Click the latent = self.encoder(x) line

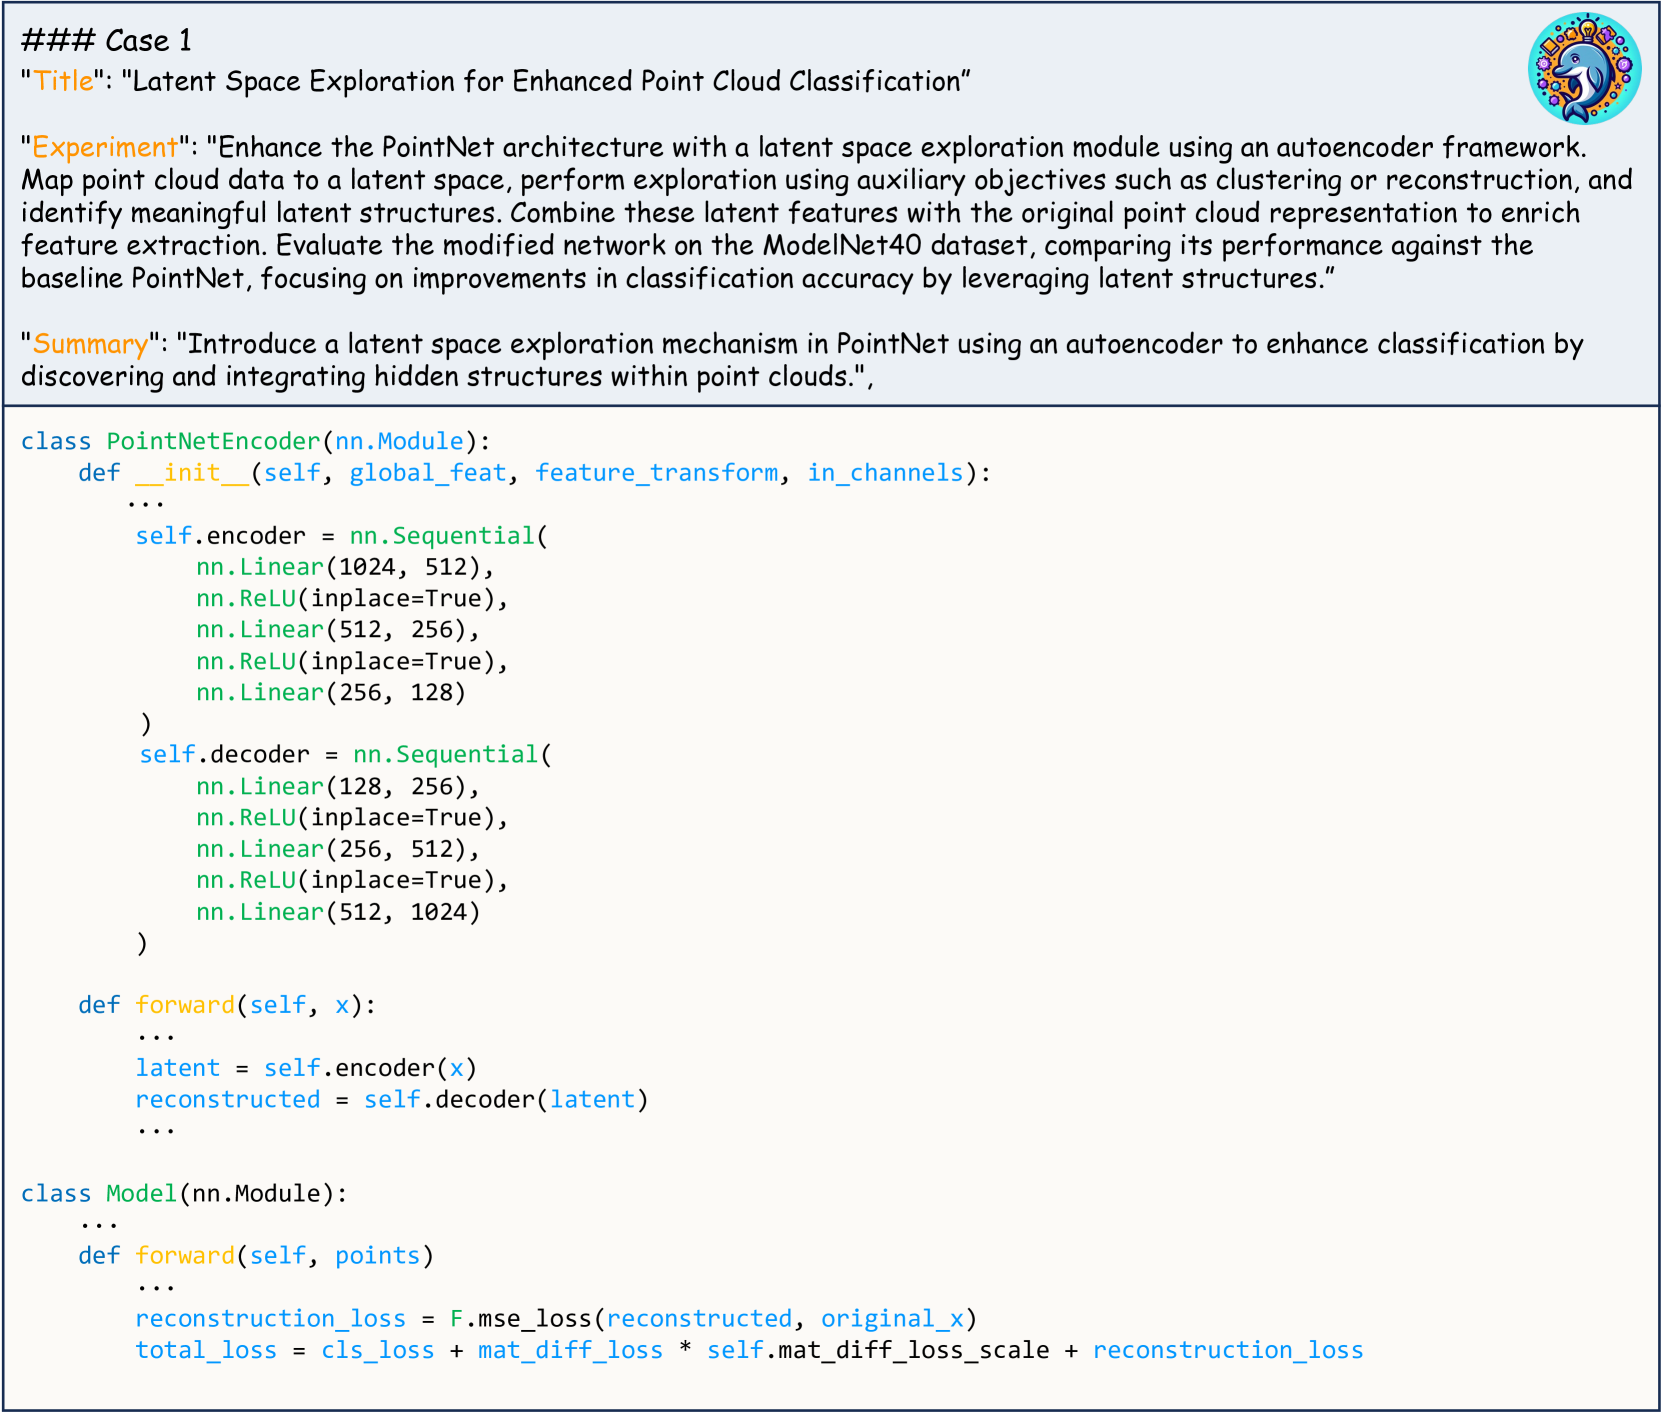click(306, 1068)
